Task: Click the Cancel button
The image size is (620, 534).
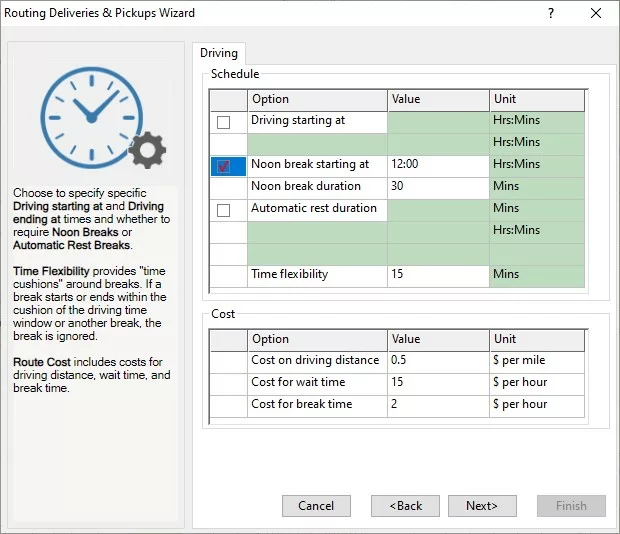Action: point(316,506)
